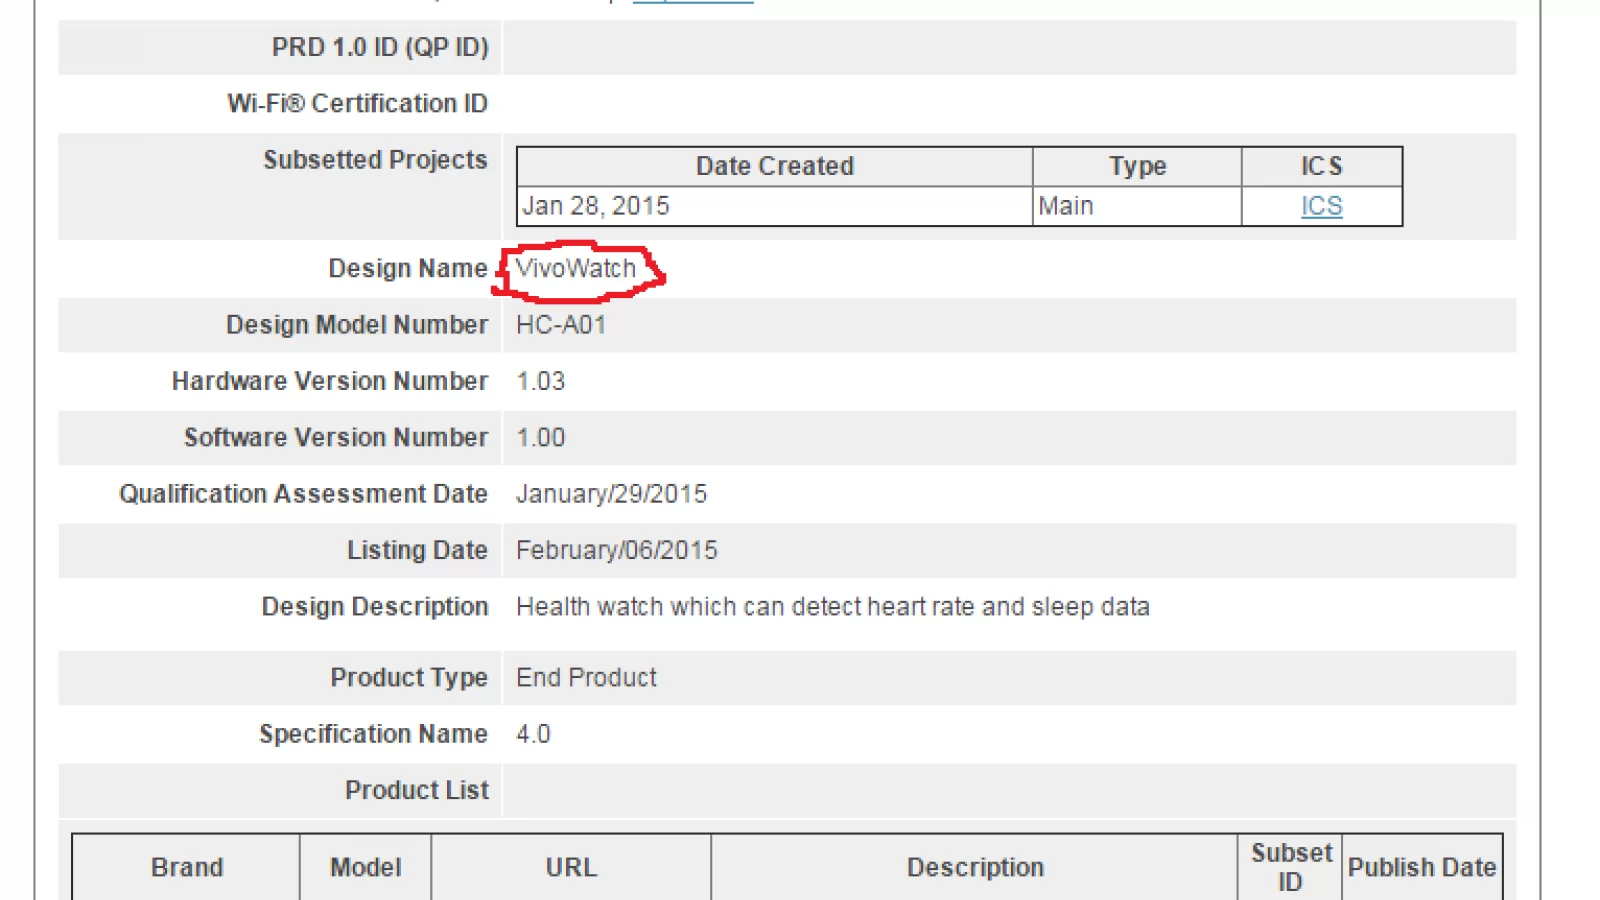The image size is (1600, 900).
Task: Click the "Subsetted Projects" label
Action: [375, 160]
